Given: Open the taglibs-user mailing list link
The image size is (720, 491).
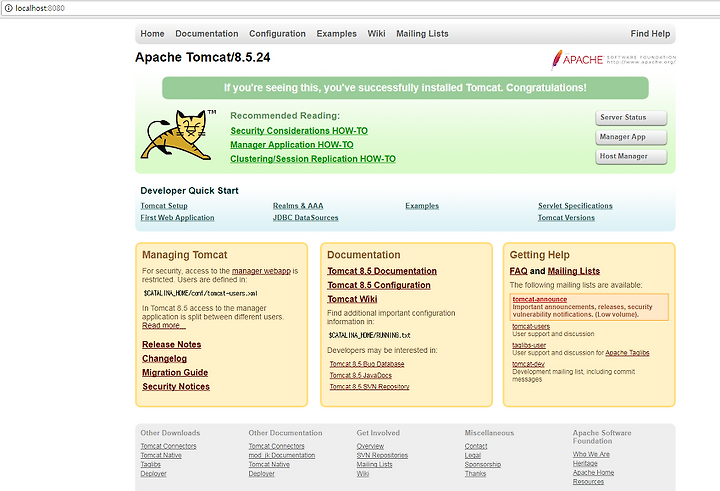Looking at the screenshot, I should coord(529,345).
